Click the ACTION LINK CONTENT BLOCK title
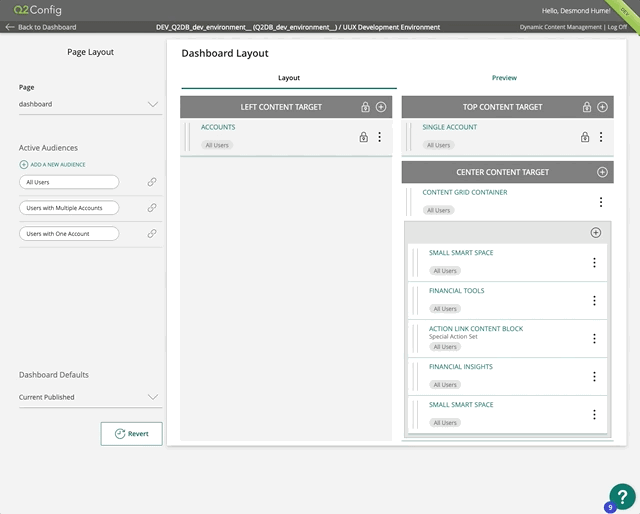 pyautogui.click(x=476, y=329)
